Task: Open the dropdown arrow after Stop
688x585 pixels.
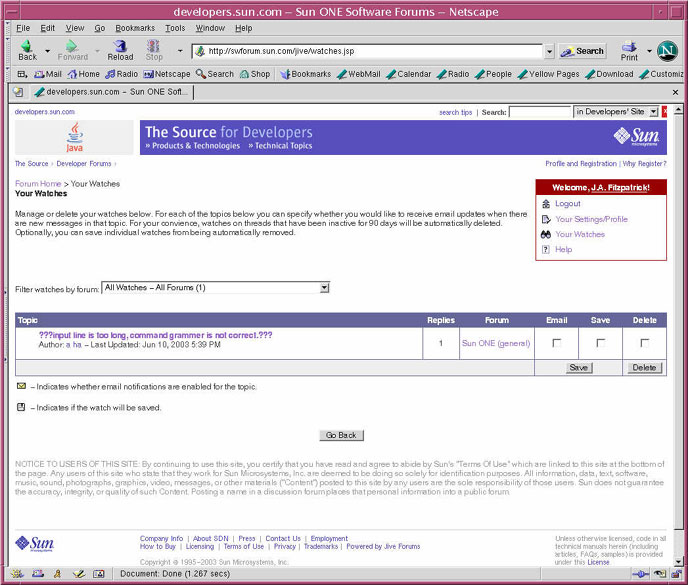Action: (x=180, y=51)
